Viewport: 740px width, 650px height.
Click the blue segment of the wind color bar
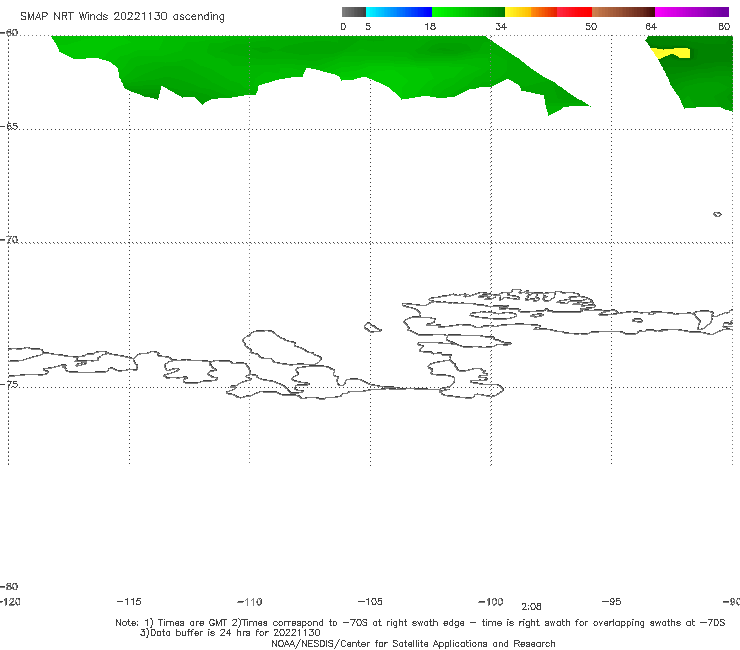399,12
